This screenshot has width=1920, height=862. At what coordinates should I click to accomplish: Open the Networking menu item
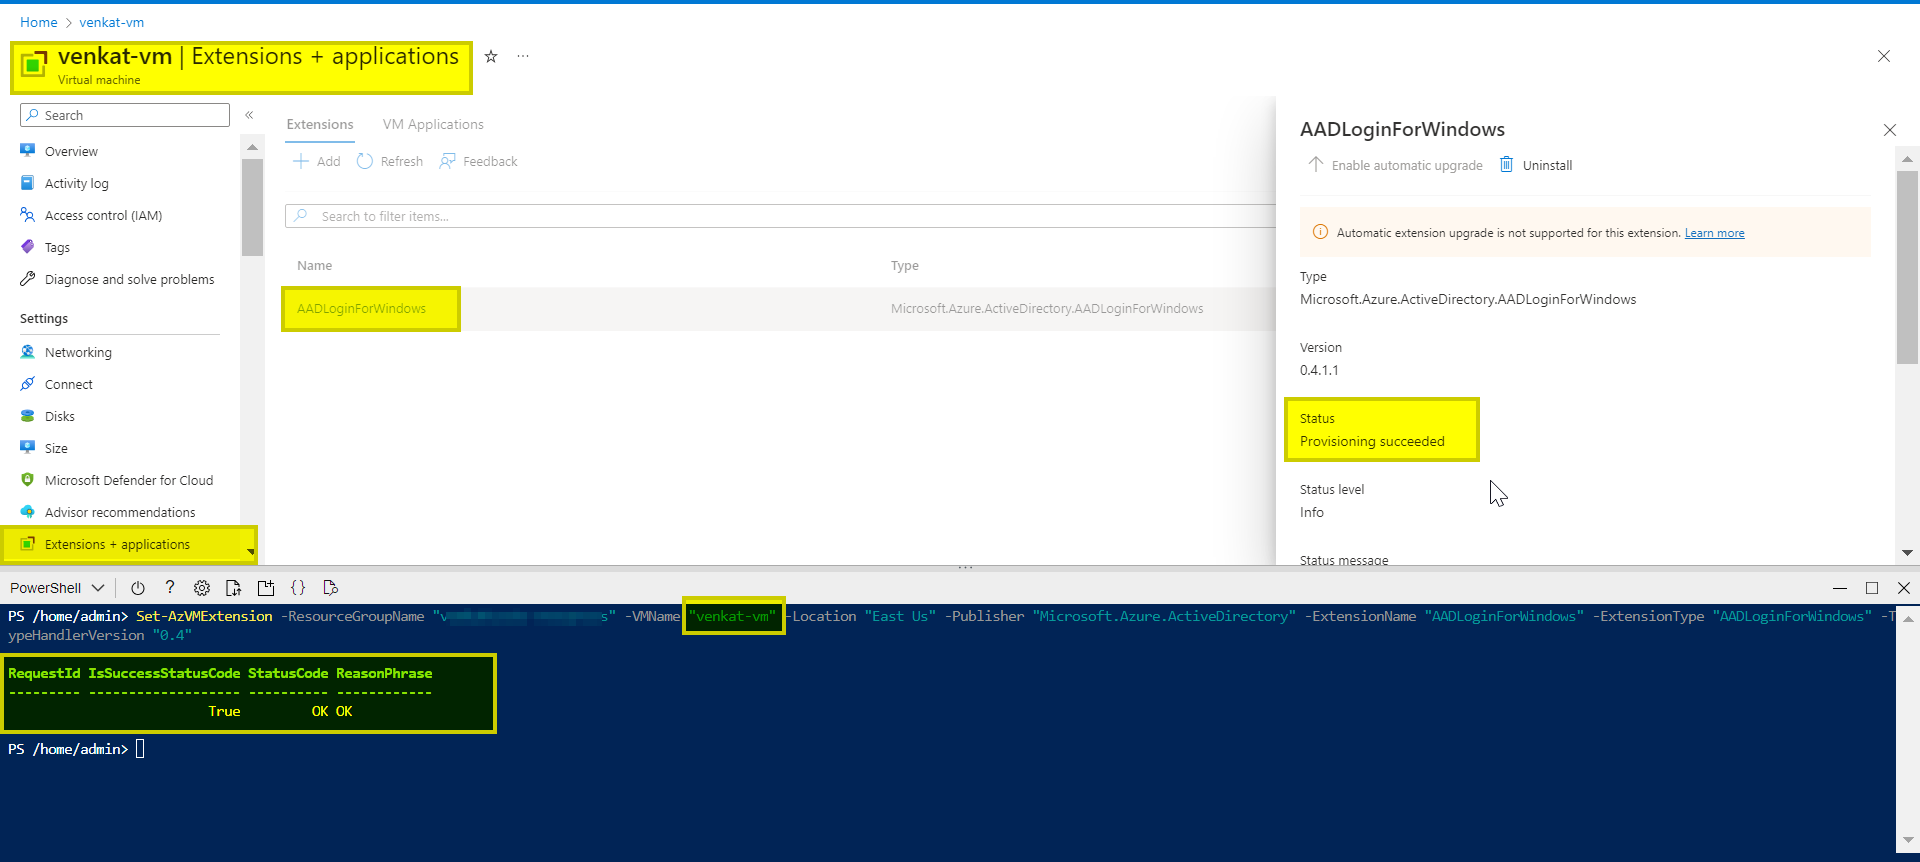pyautogui.click(x=78, y=352)
